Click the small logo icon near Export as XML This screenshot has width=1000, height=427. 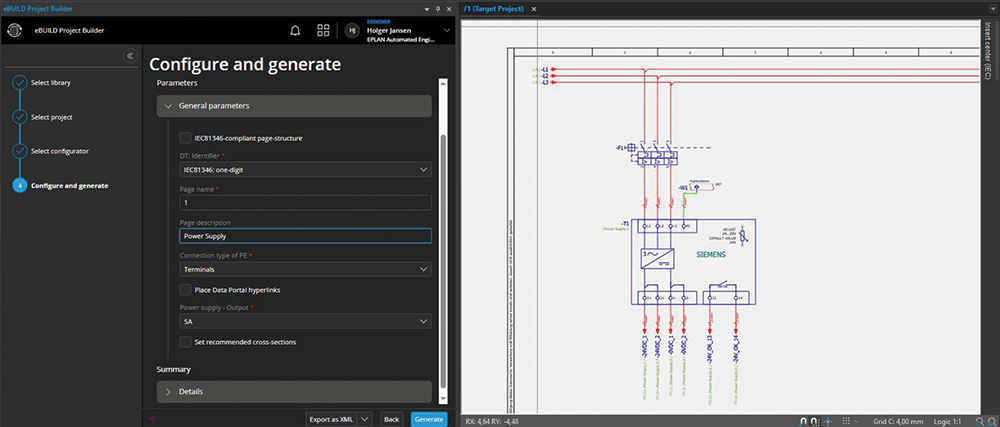point(152,419)
